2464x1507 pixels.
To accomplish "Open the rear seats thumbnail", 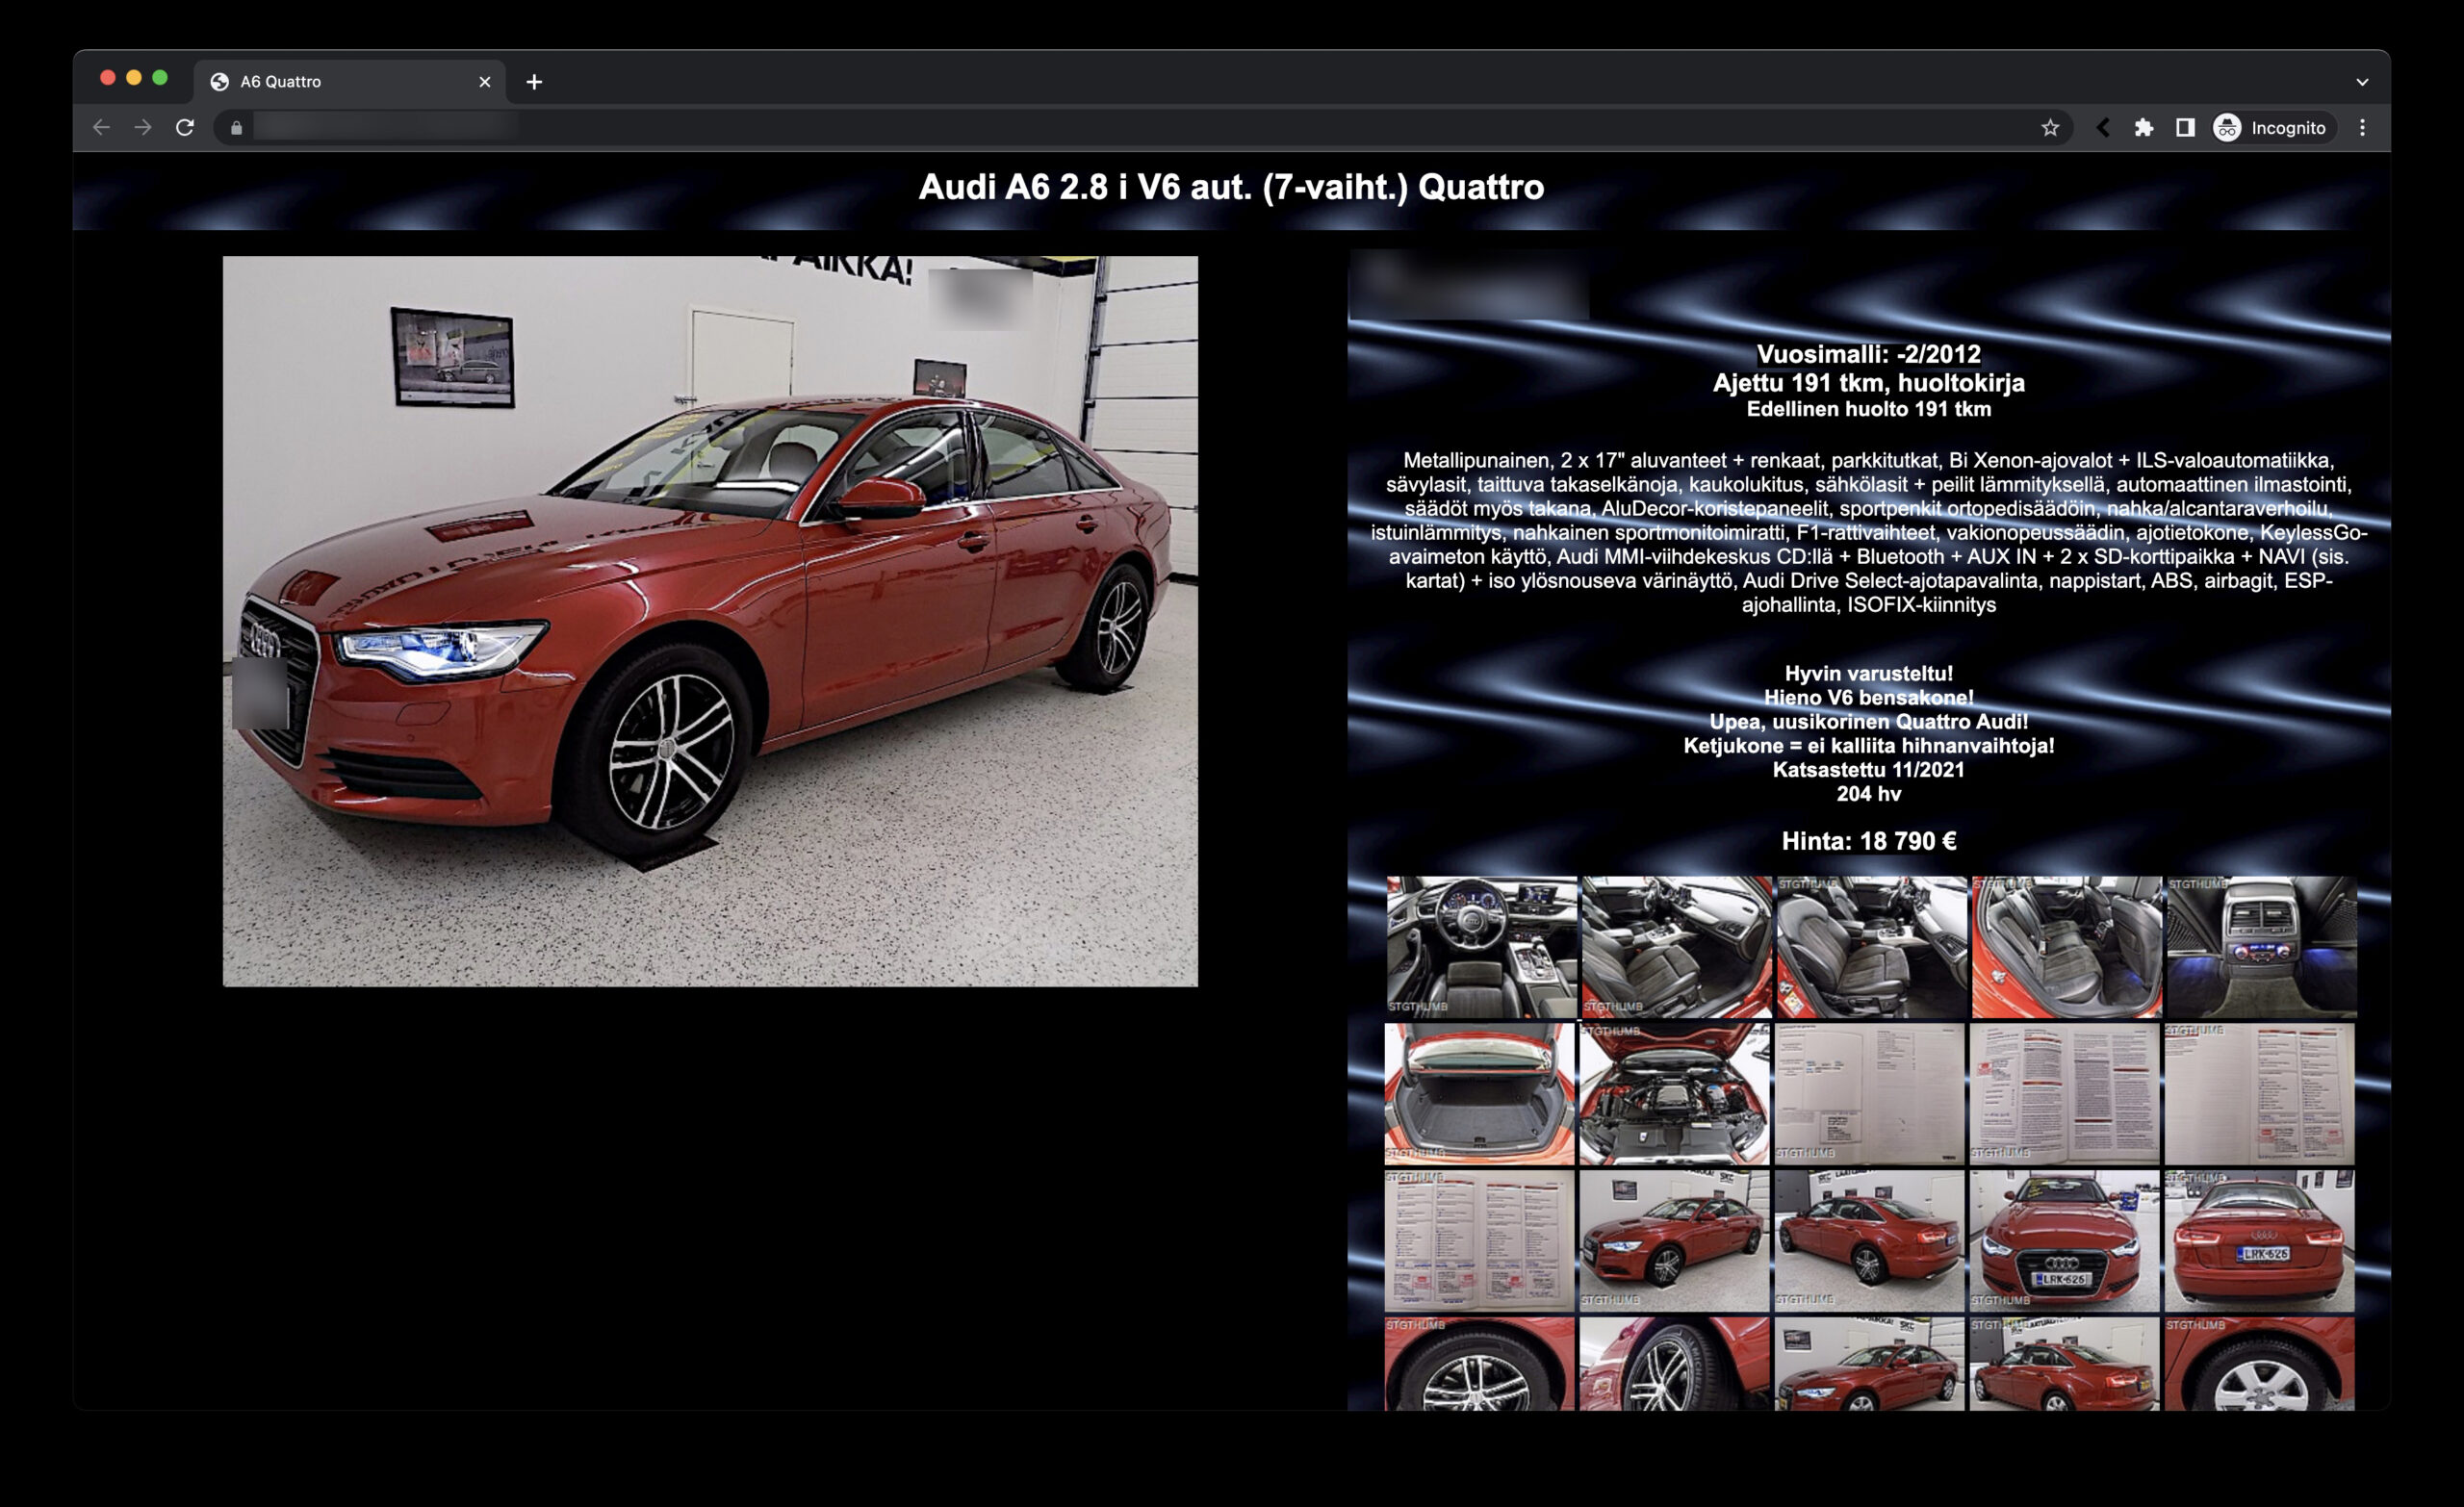I will 2066,947.
